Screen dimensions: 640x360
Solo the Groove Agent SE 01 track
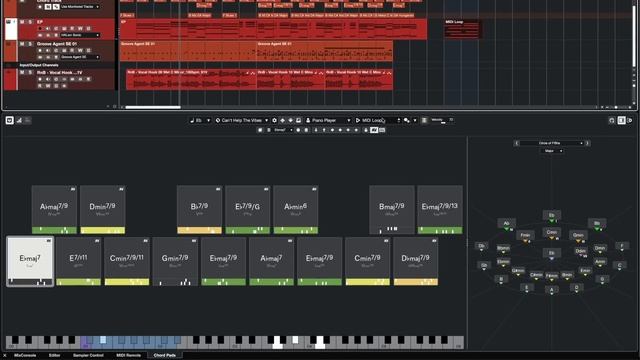30,44
